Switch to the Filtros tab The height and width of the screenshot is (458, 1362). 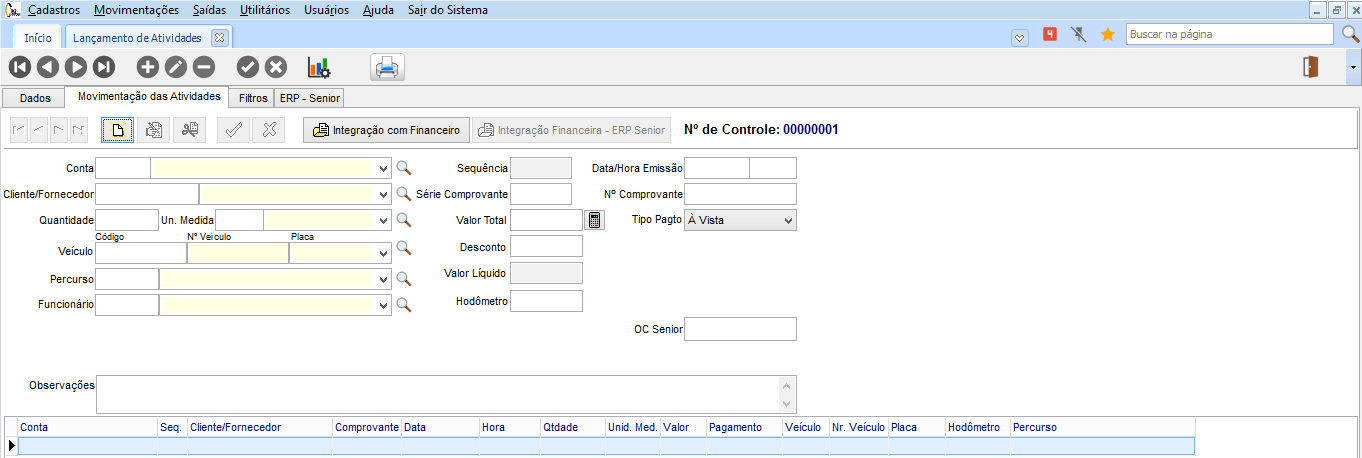(253, 98)
